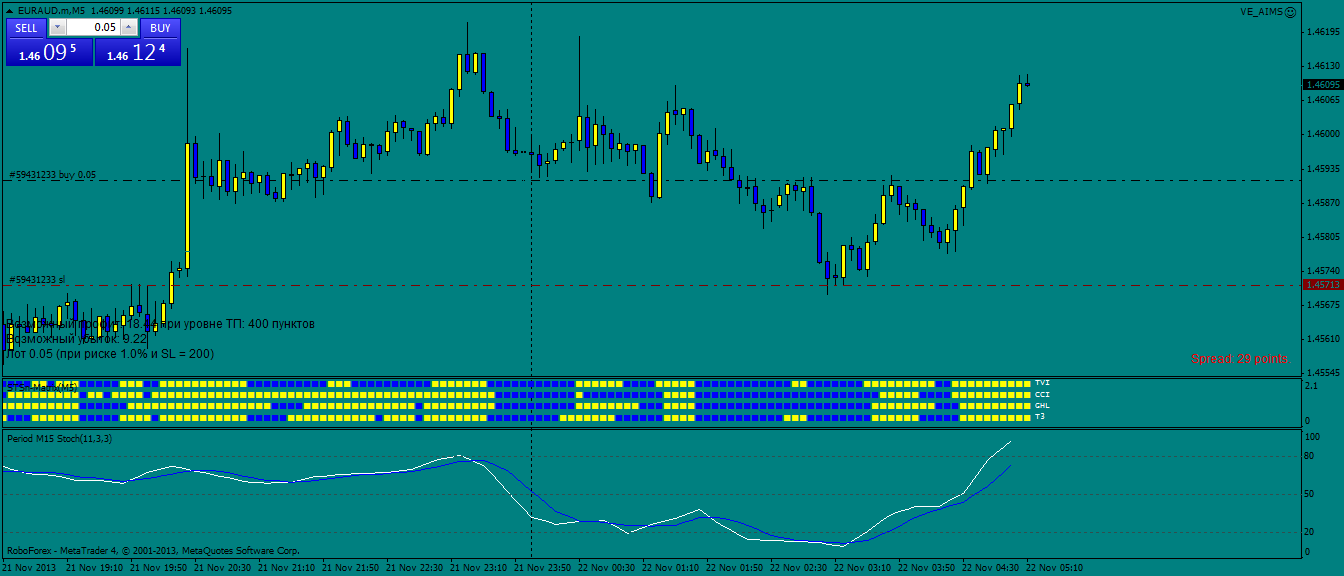
Task: Click the 22 Nov 02:30 time axis label
Action: 798,567
